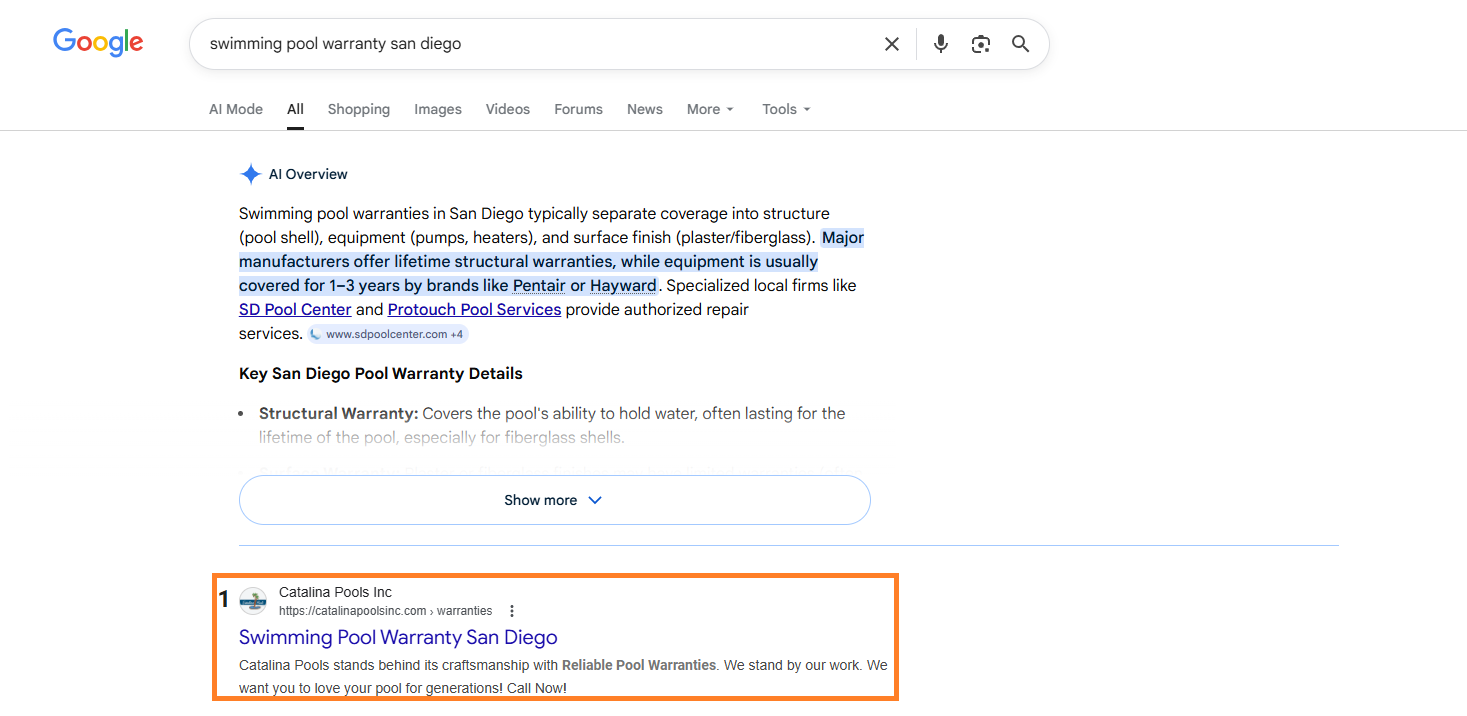Expand the More search filters dropdown
The height and width of the screenshot is (716, 1467).
coord(710,109)
